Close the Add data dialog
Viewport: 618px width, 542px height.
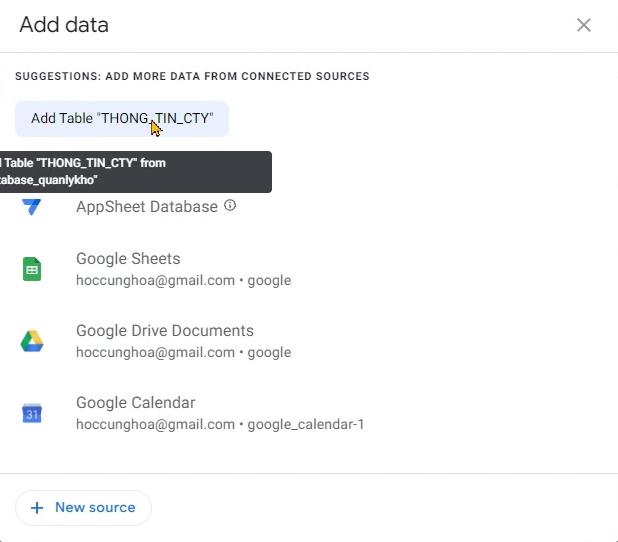[584, 25]
